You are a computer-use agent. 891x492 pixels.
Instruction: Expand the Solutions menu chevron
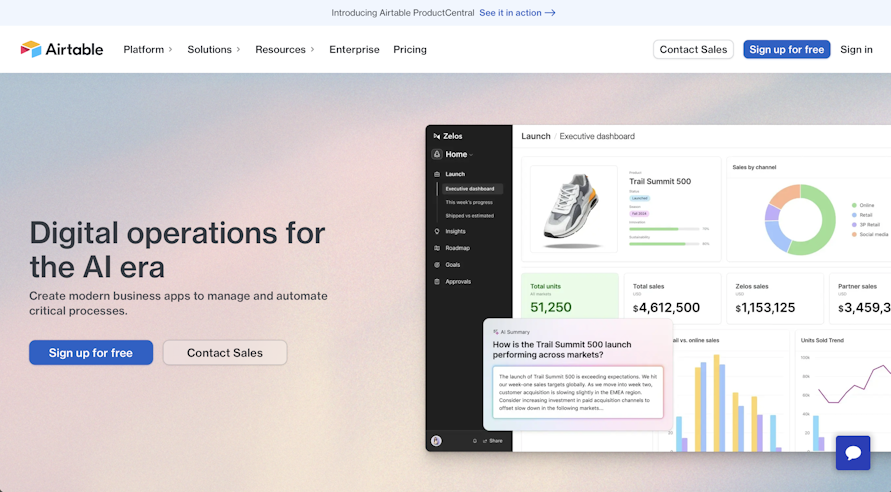238,49
